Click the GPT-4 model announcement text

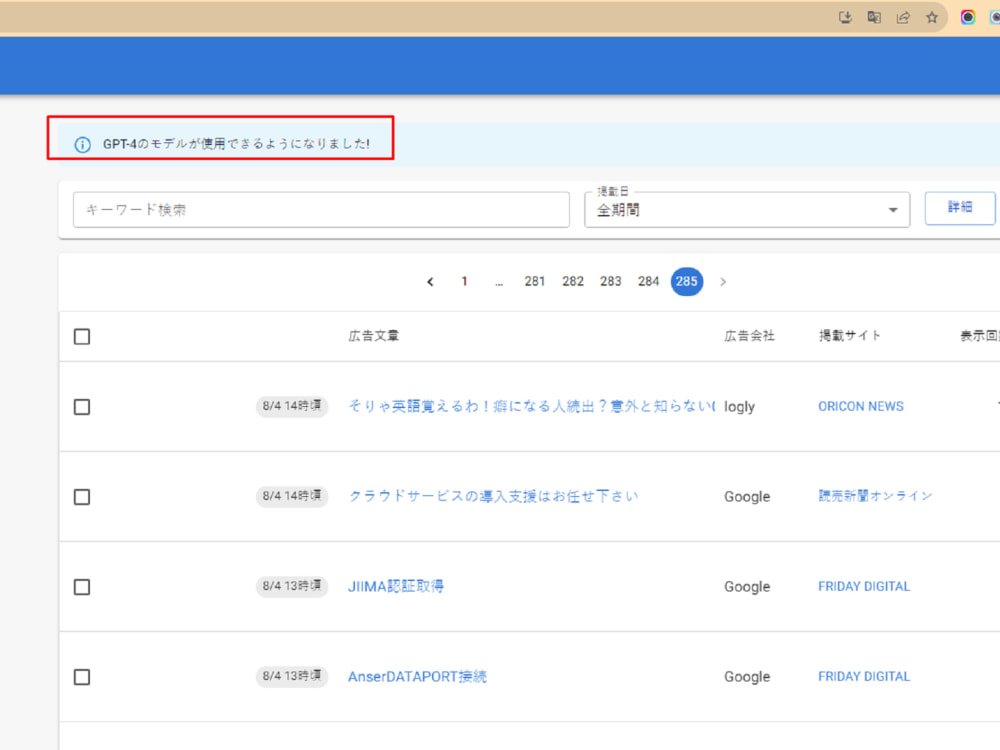pyautogui.click(x=236, y=144)
